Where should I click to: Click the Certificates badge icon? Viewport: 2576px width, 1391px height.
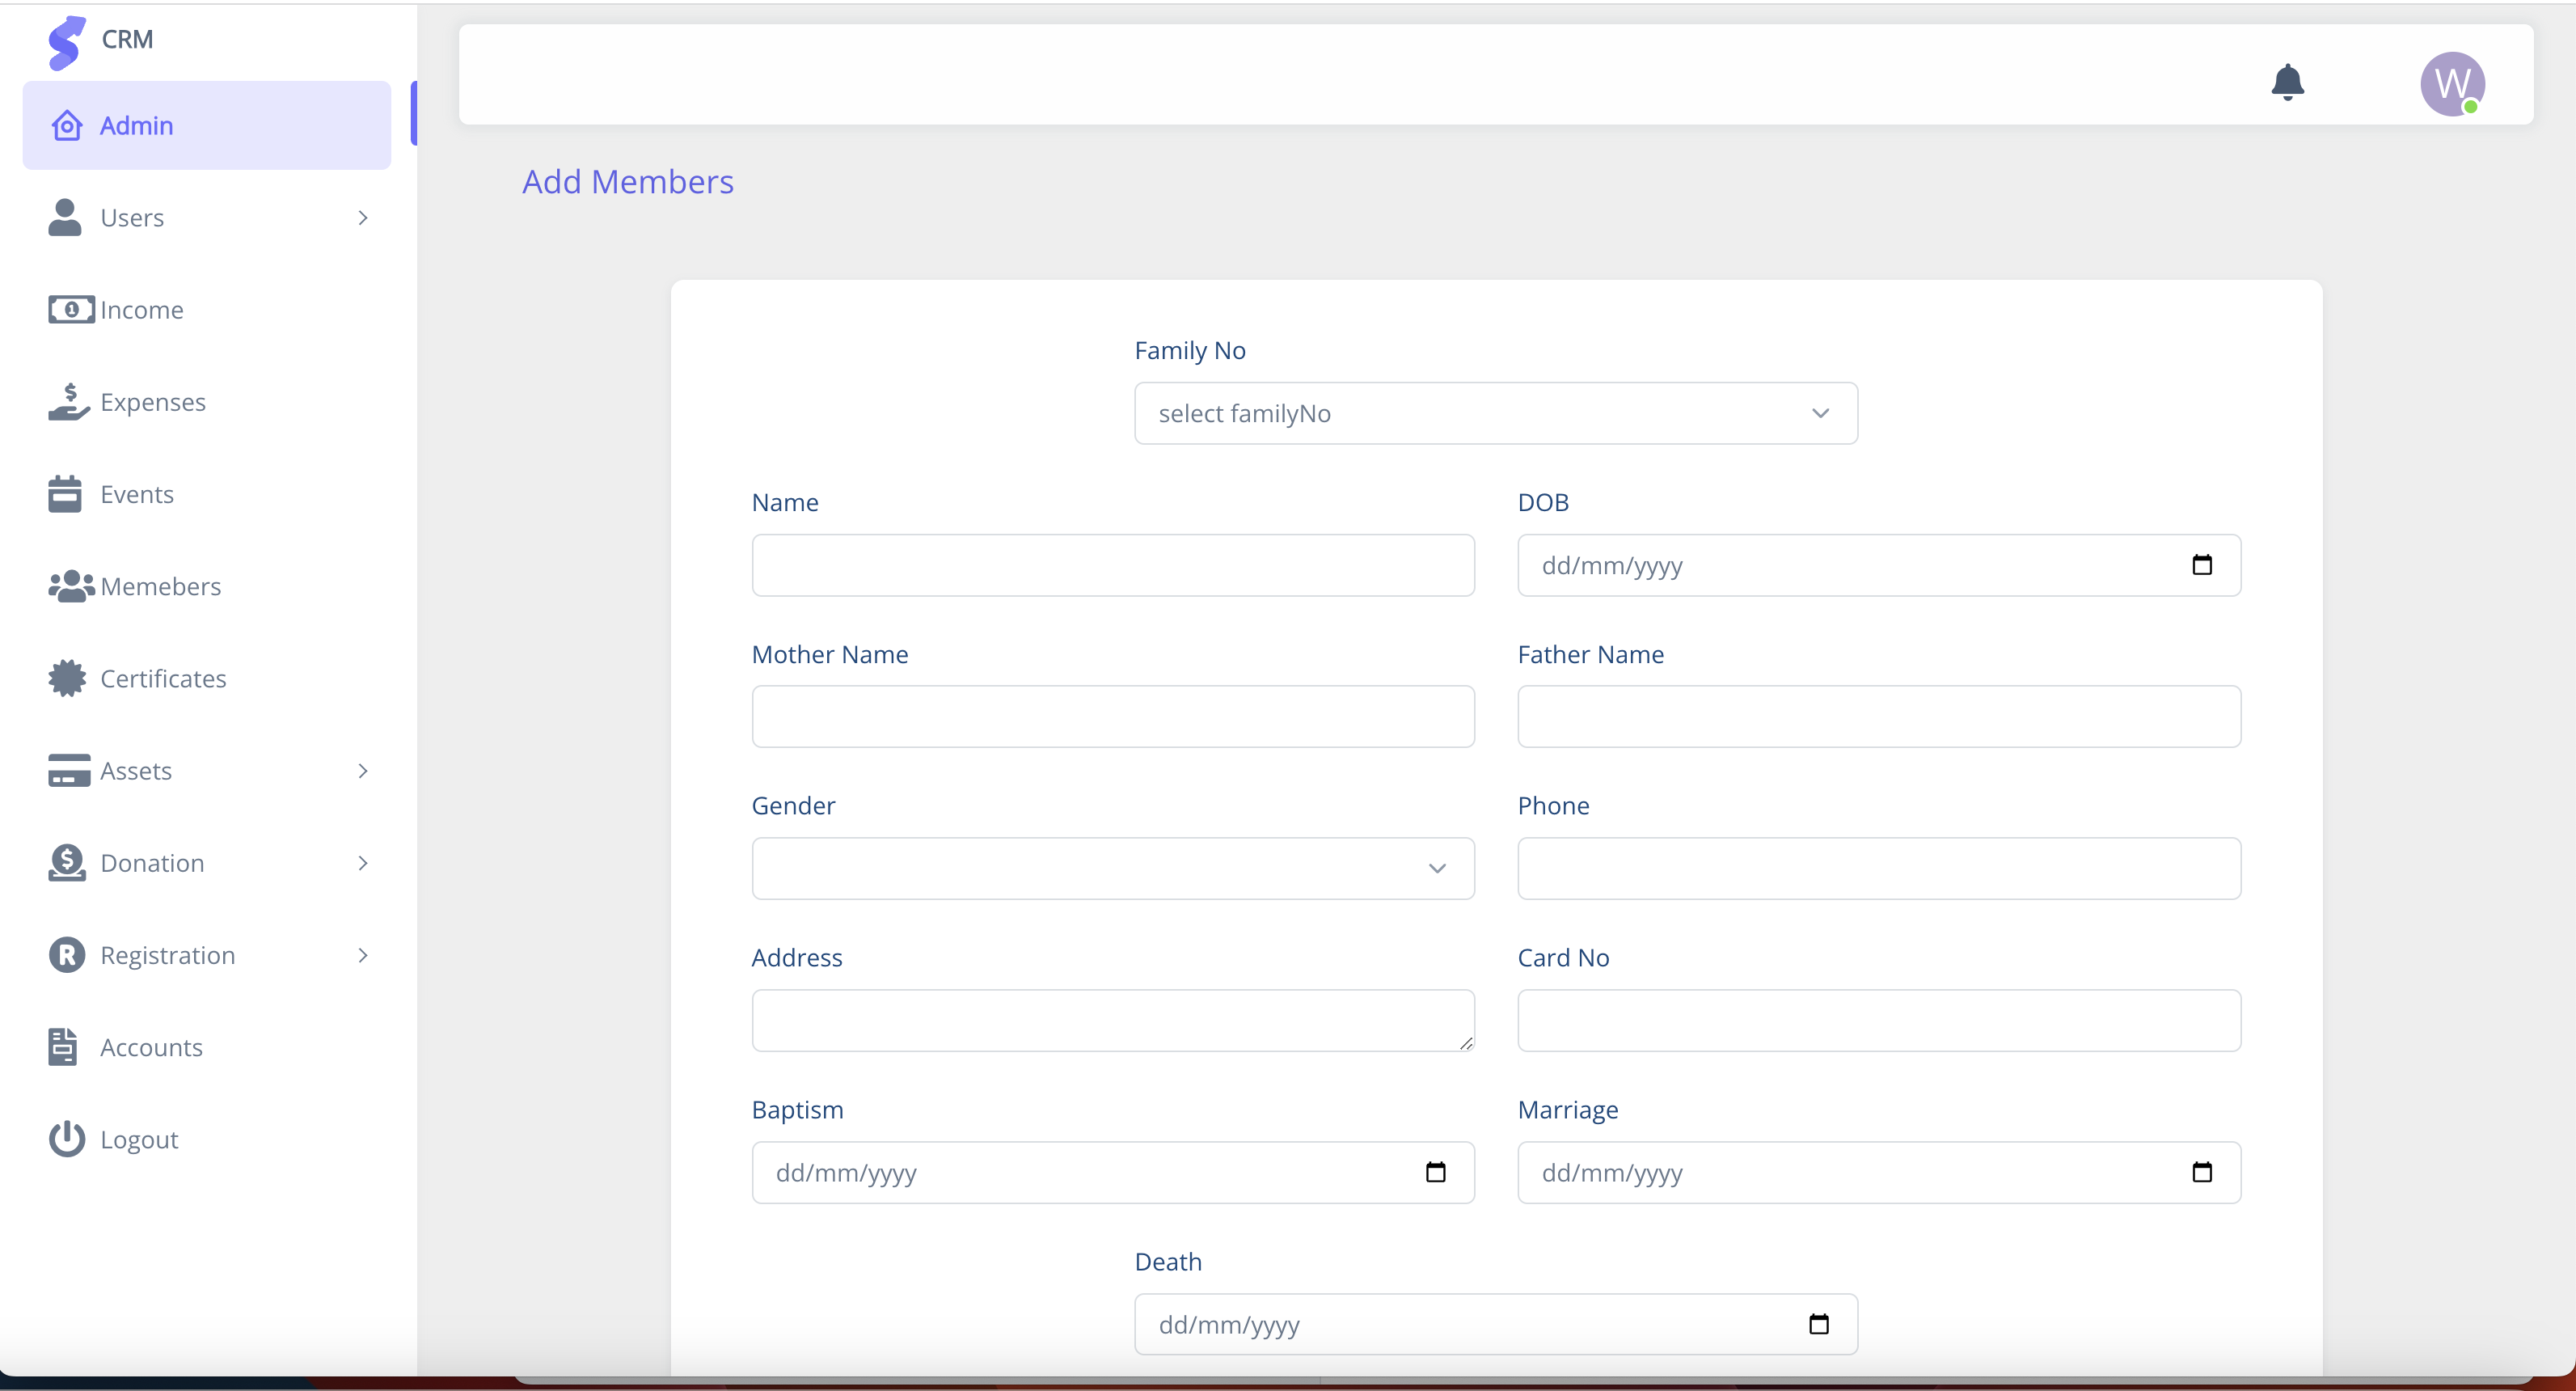tap(66, 678)
